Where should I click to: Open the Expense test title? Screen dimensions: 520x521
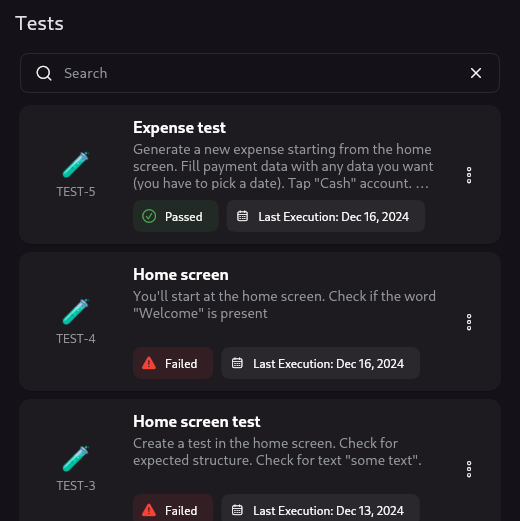pos(179,128)
